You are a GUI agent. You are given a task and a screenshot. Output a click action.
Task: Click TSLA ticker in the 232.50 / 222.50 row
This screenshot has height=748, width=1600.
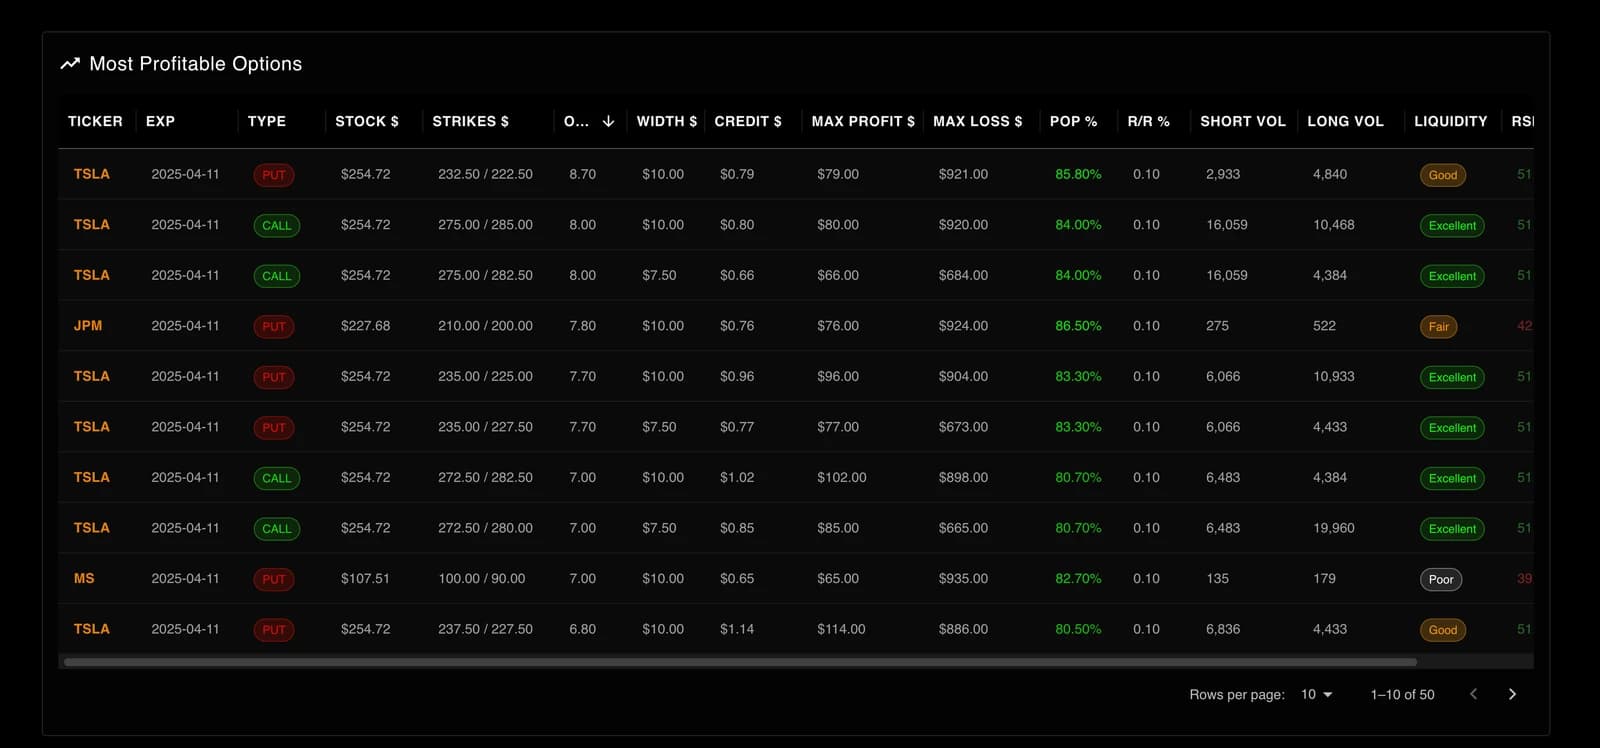[91, 174]
